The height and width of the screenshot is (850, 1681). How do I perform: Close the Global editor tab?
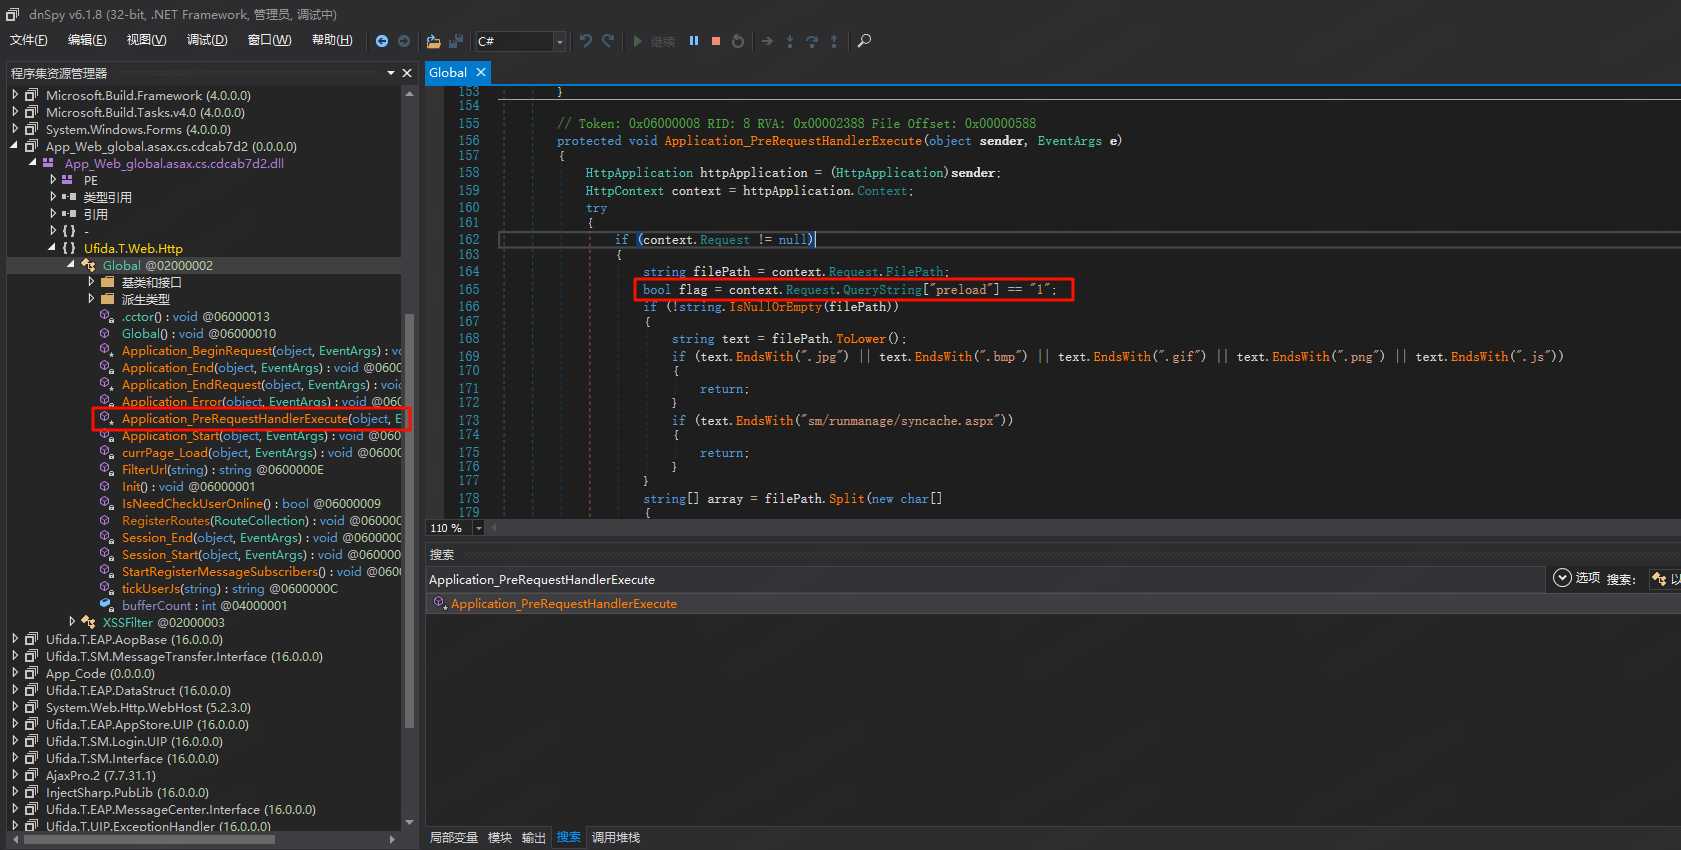point(481,72)
